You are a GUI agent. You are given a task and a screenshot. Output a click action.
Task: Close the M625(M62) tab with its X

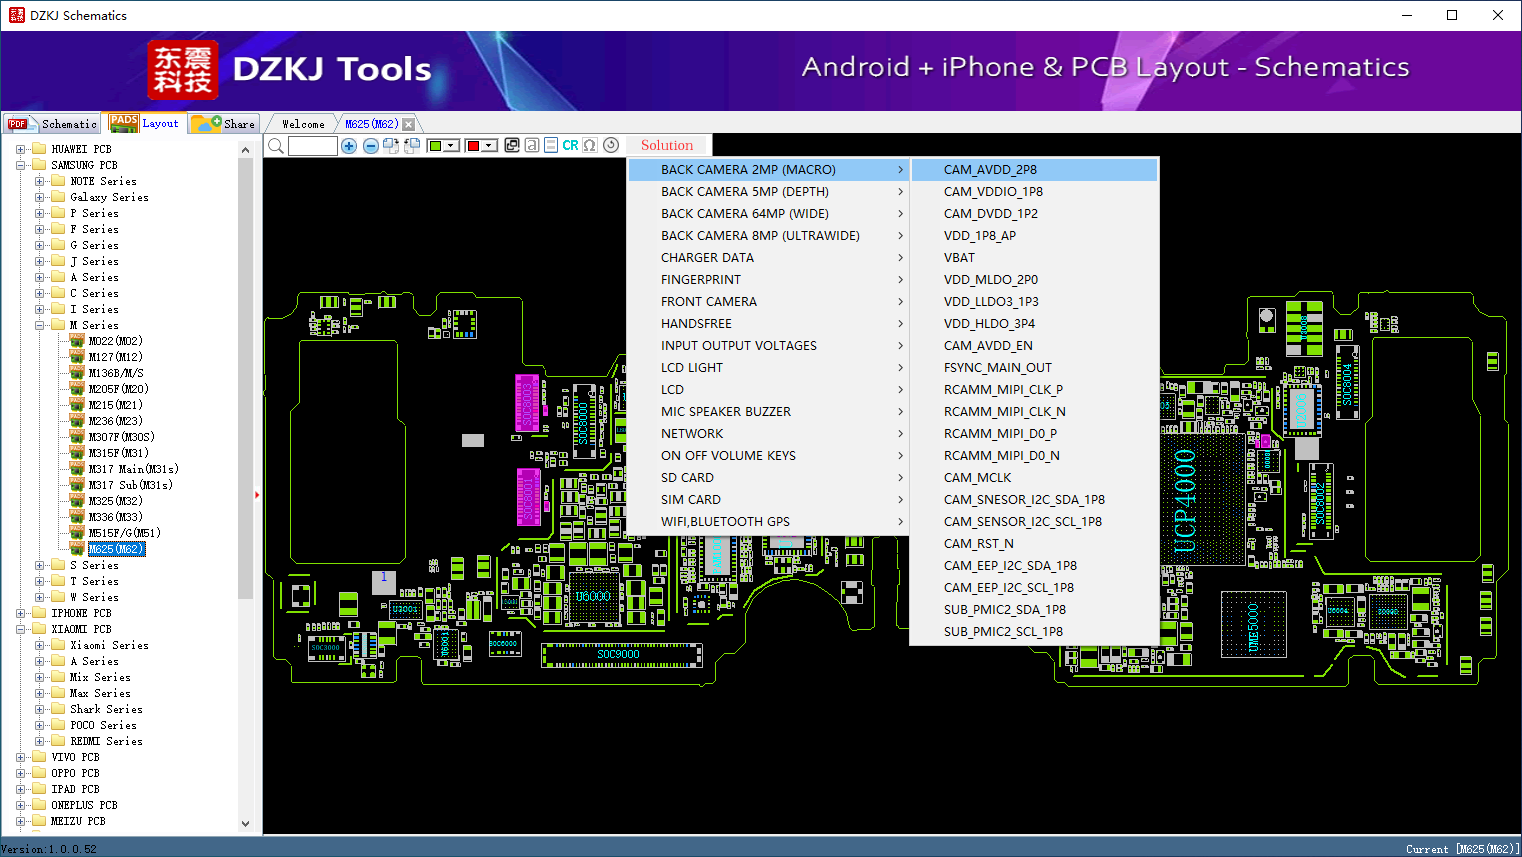point(408,124)
